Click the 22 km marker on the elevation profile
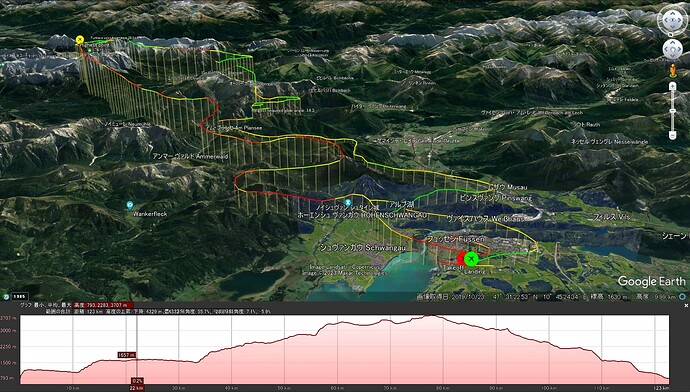 pyautogui.click(x=136, y=388)
